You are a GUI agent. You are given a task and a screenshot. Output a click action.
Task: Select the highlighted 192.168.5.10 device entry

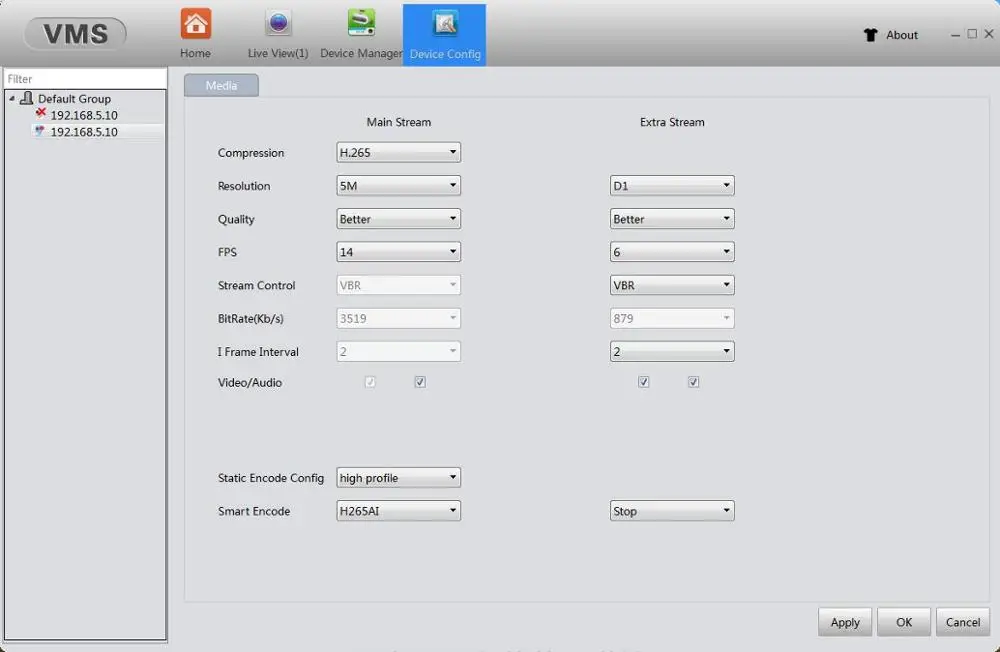[84, 132]
